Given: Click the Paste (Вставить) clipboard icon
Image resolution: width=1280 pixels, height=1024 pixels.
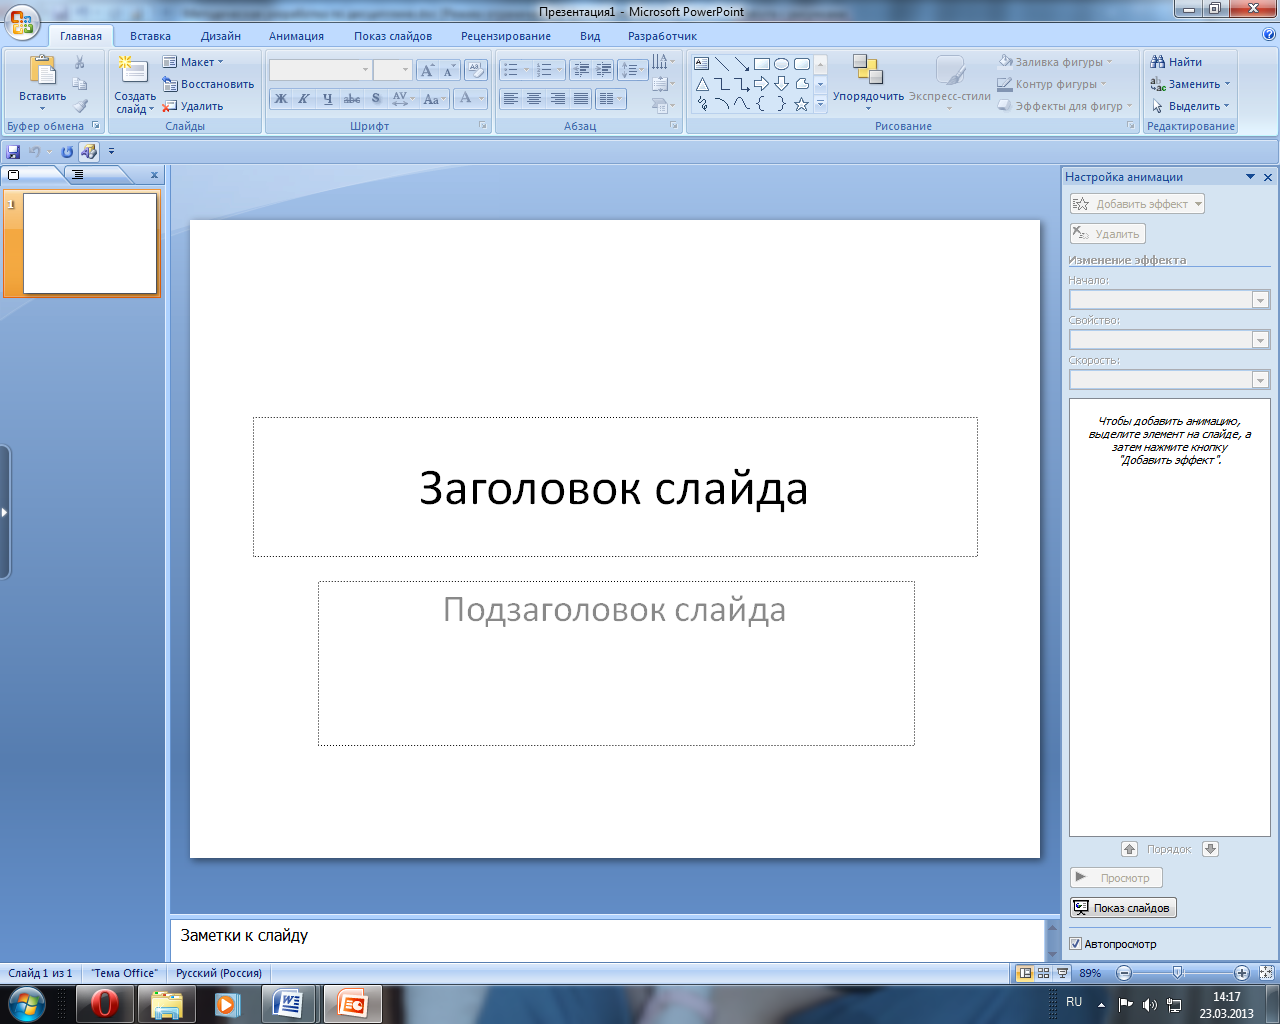Looking at the screenshot, I should pos(43,71).
